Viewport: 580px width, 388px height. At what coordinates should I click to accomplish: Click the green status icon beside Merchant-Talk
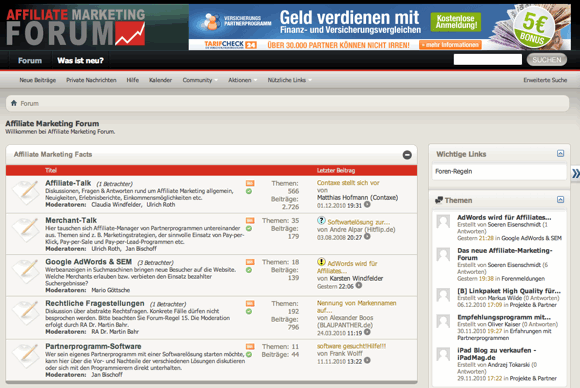pos(249,229)
